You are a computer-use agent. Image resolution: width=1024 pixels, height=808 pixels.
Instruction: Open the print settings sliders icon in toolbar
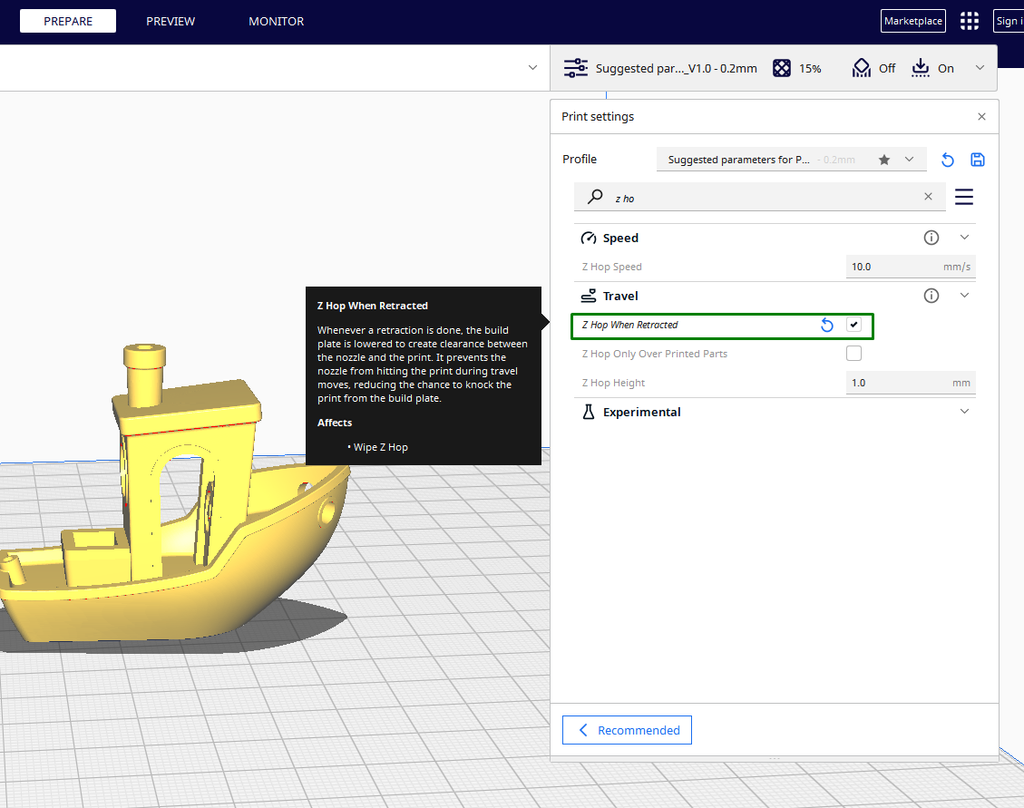575,68
